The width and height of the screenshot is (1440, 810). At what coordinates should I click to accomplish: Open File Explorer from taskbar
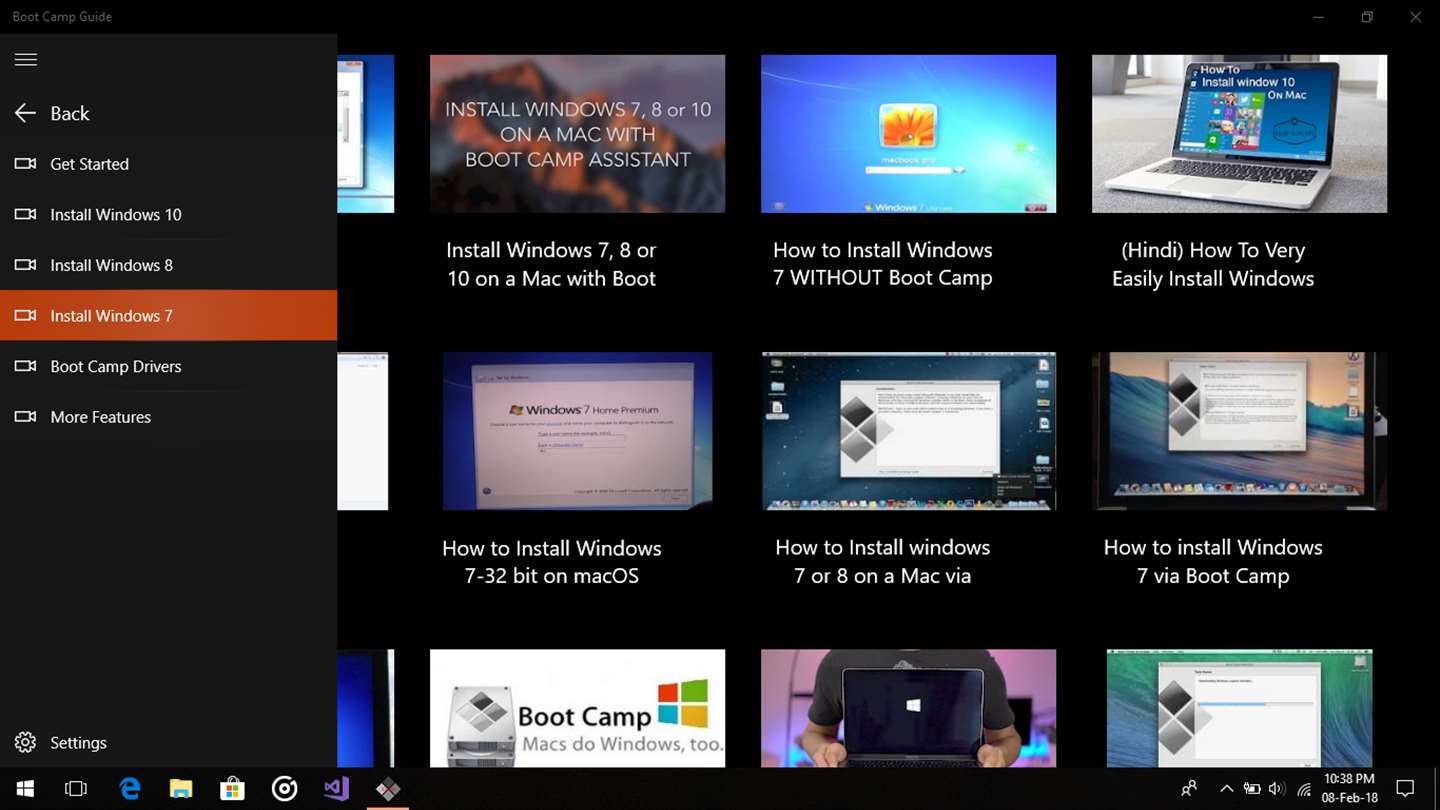pos(181,789)
